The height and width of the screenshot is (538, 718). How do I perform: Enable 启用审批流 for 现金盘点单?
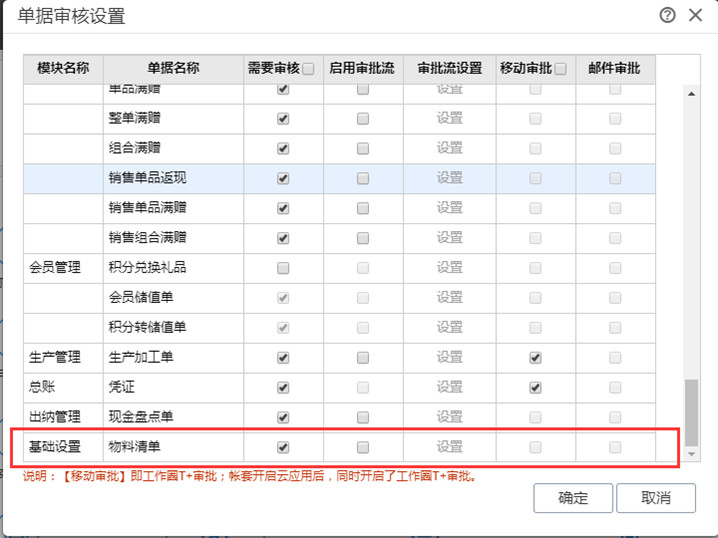coord(362,417)
